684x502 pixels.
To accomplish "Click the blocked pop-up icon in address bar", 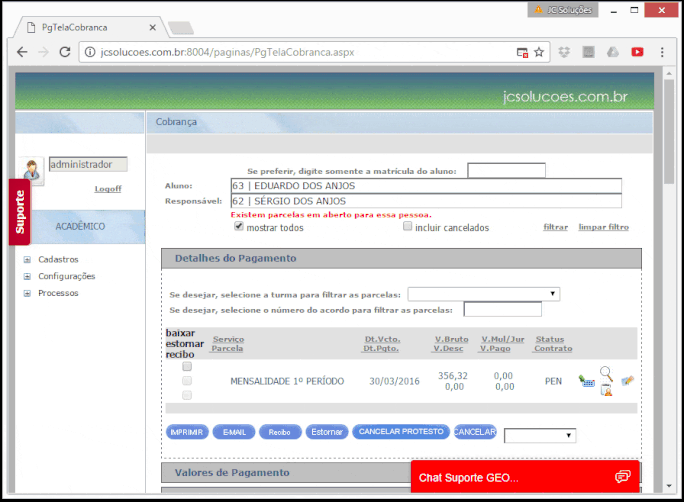I will [522, 53].
